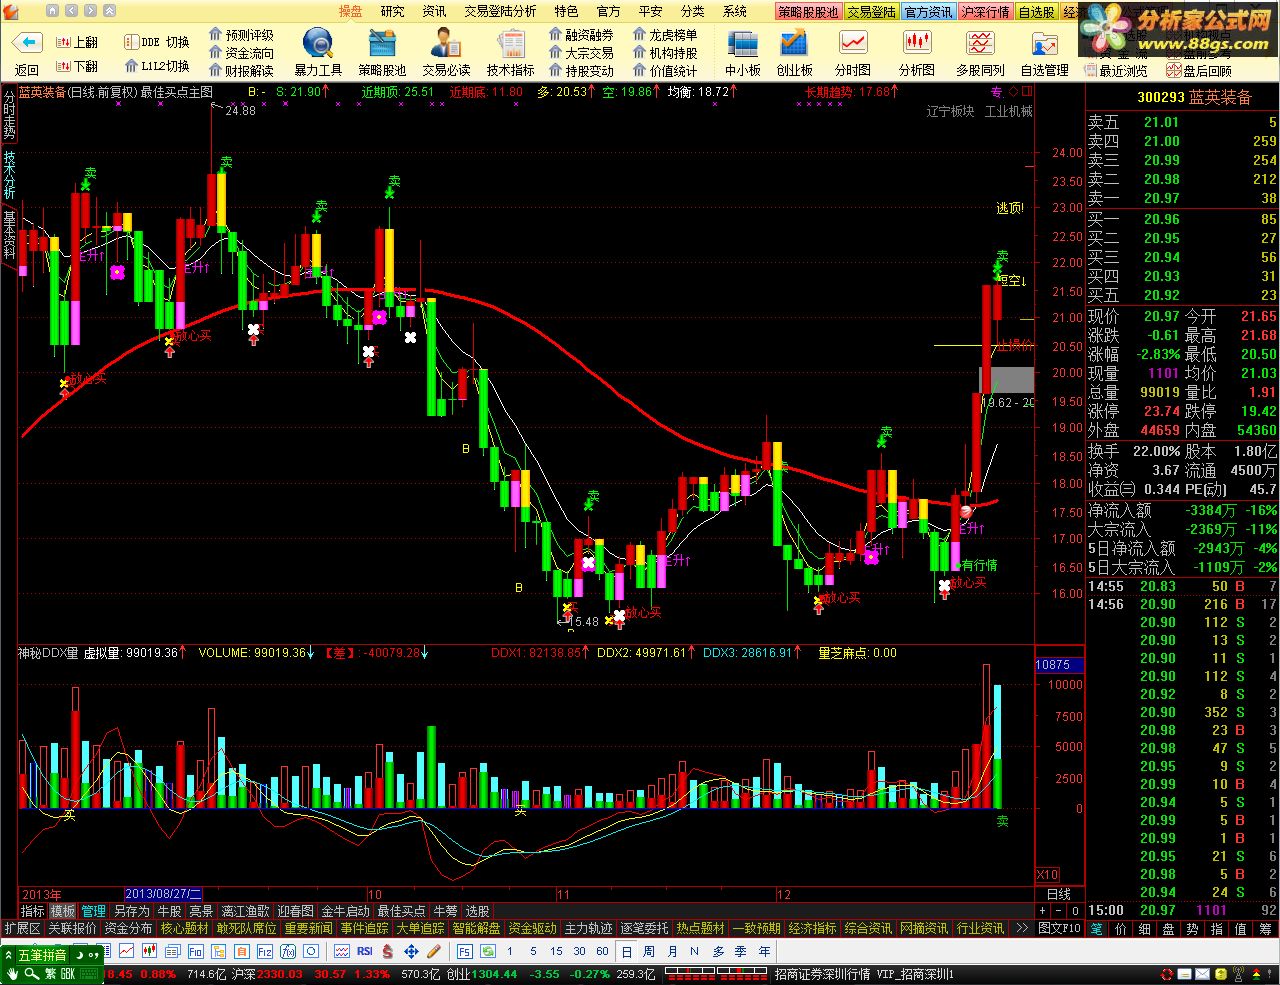Select the 日 daily period
This screenshot has height=985, width=1280.
(627, 951)
